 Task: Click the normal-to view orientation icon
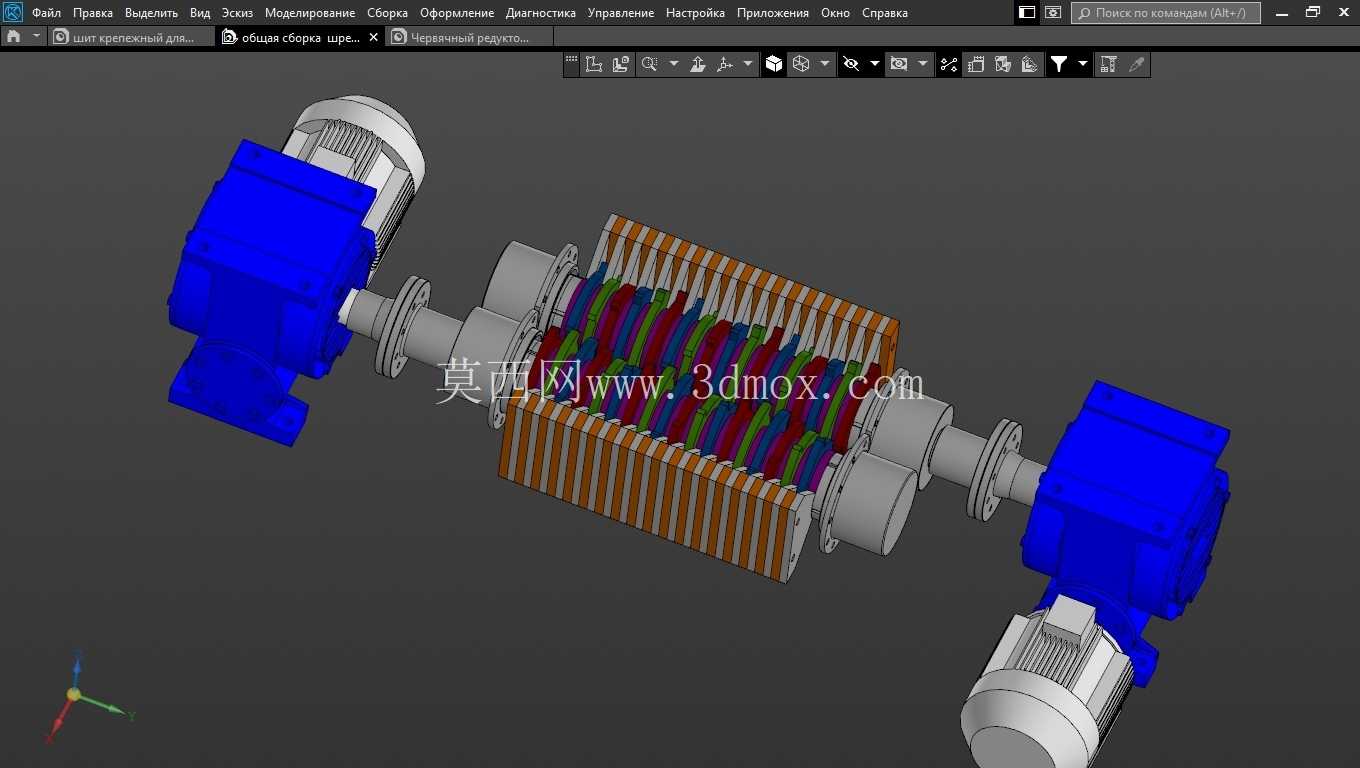coord(698,65)
